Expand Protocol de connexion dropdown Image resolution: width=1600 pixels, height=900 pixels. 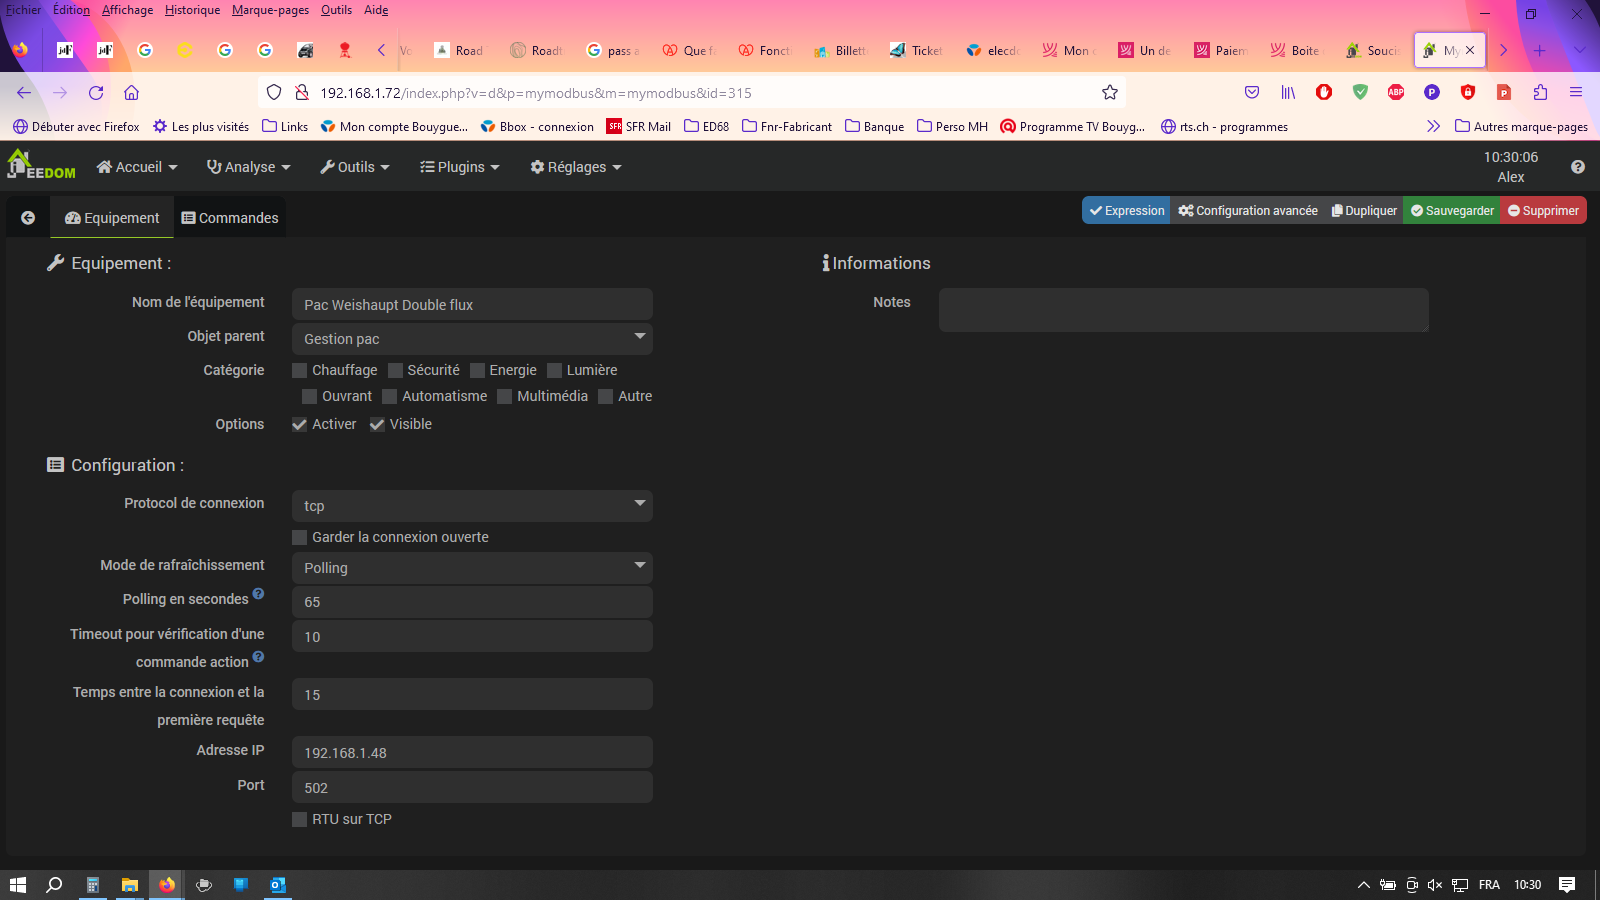(472, 506)
